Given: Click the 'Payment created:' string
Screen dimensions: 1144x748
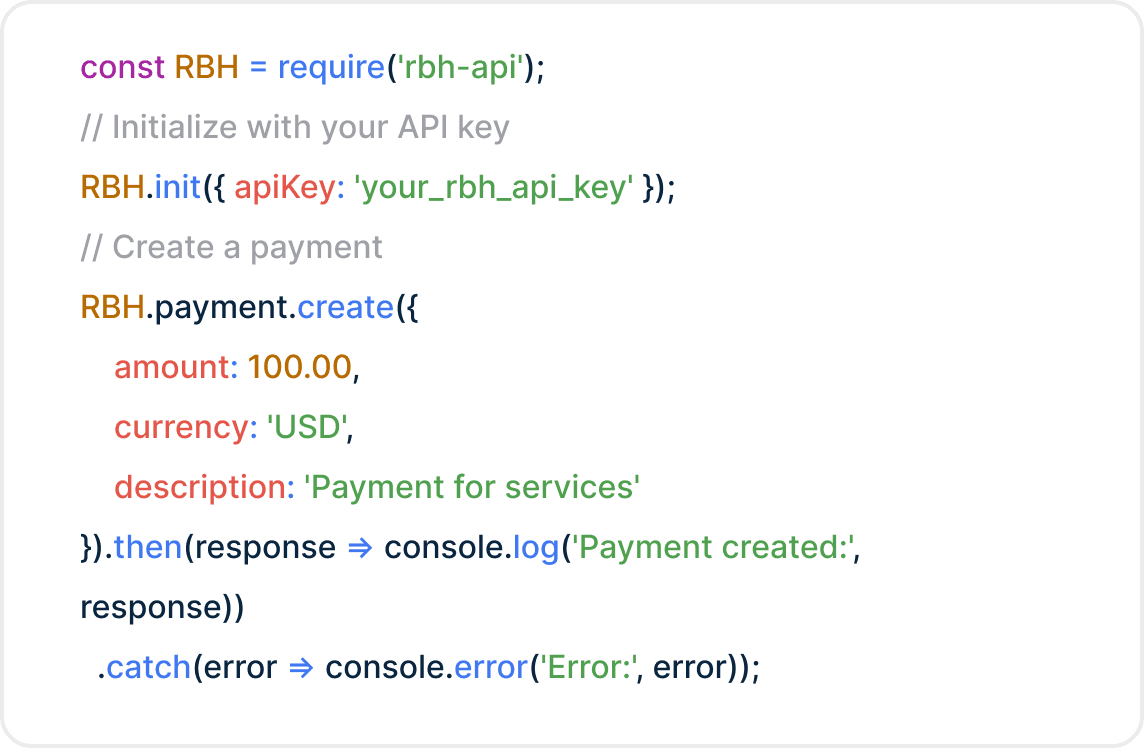Looking at the screenshot, I should pyautogui.click(x=710, y=548).
